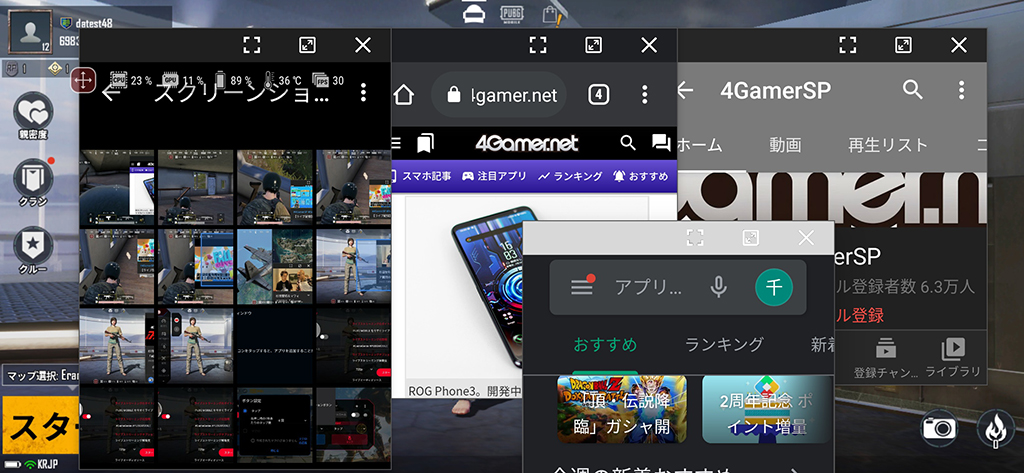The image size is (1024, 473).
Task: Tap the game camera icon
Action: click(938, 428)
